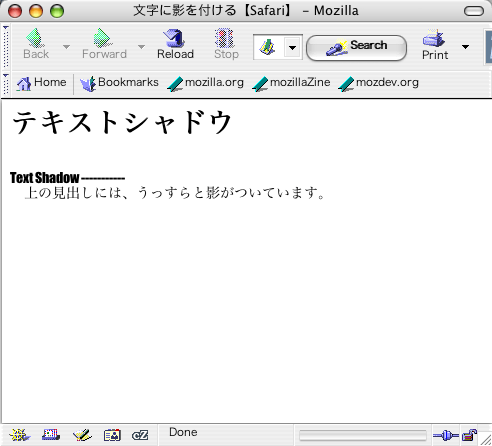Image resolution: width=492 pixels, height=446 pixels.
Task: Open the Bookmarks menu
Action: click(119, 83)
